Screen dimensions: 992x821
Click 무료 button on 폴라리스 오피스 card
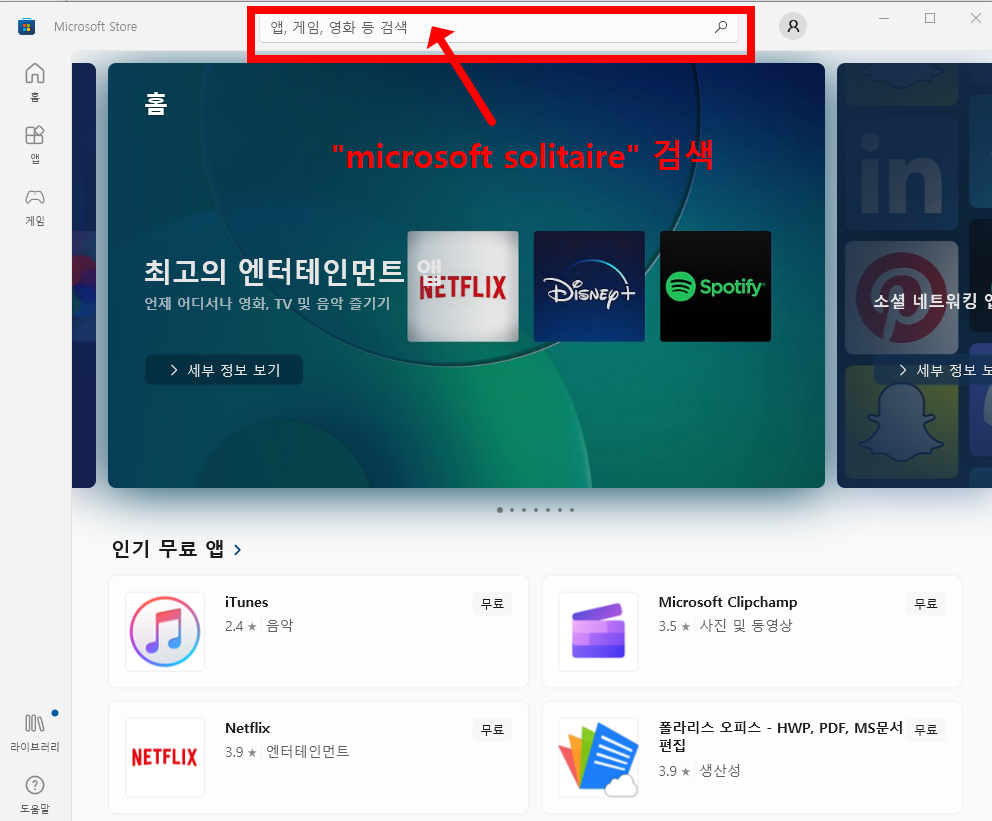(926, 729)
